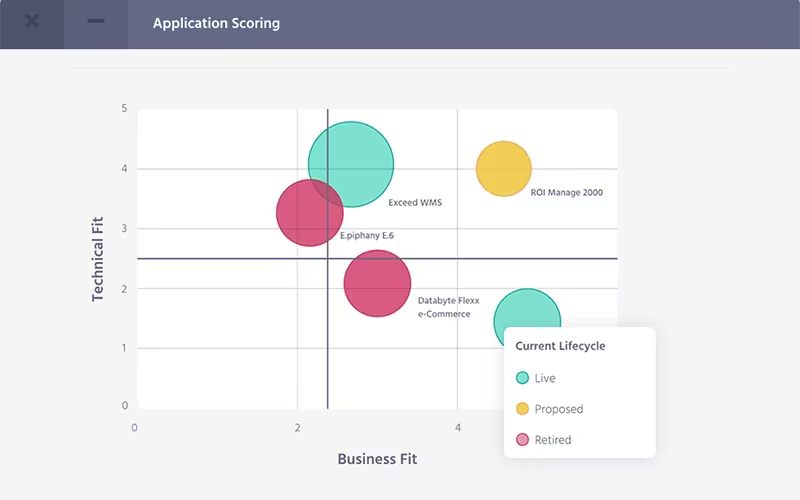Click the Exceed WMS label

(x=415, y=203)
